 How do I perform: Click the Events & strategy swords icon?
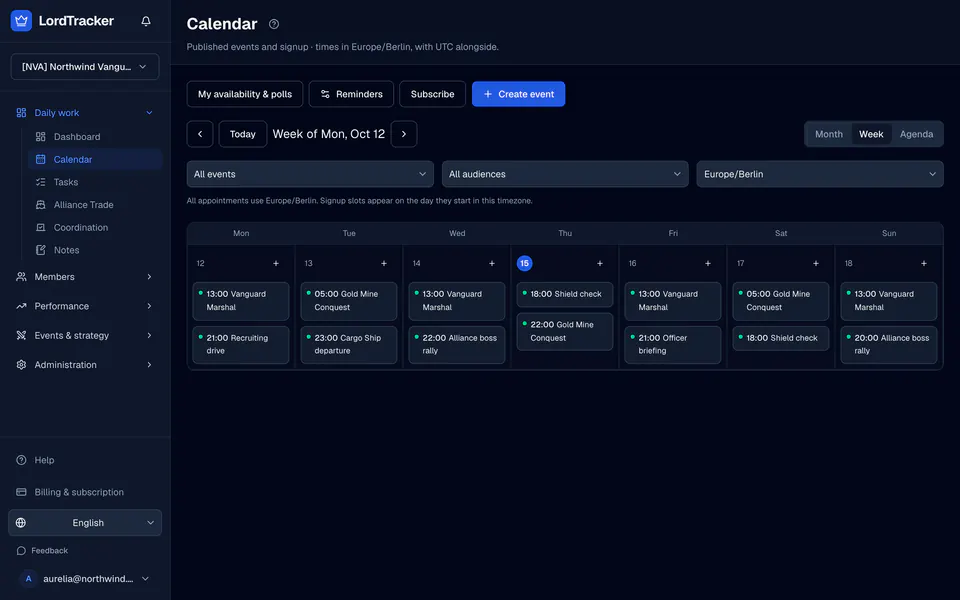pos(21,336)
